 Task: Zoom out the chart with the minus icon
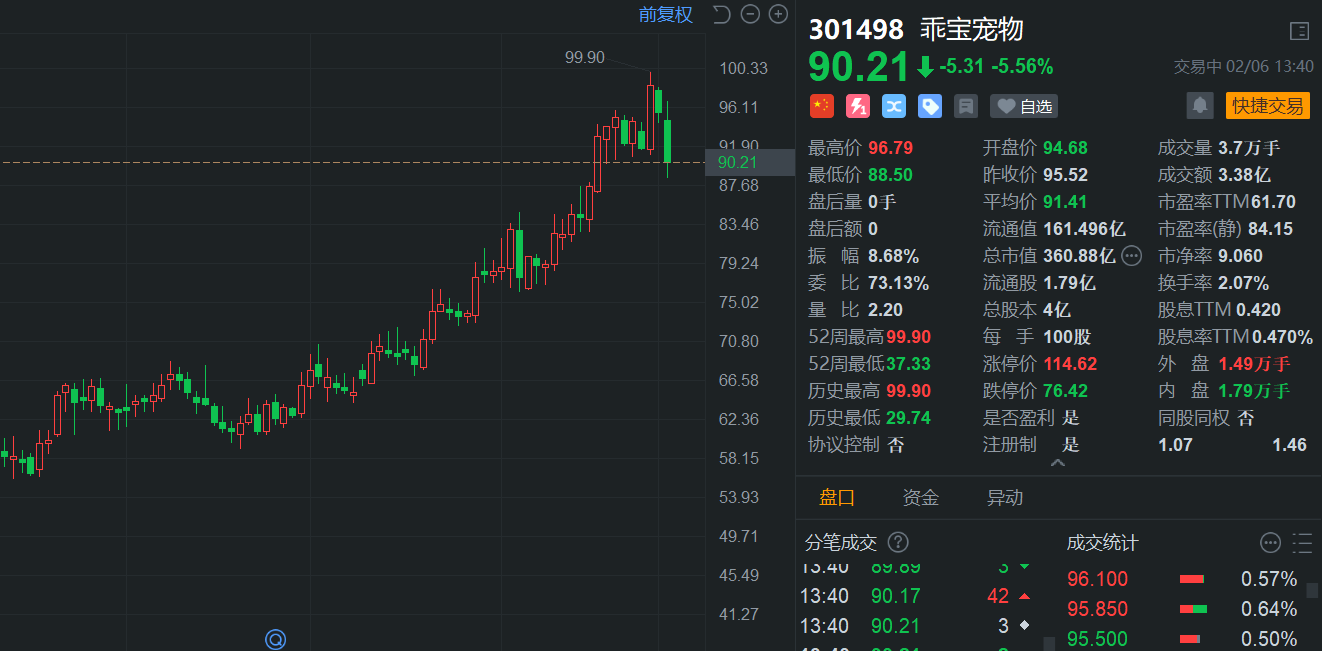[x=750, y=14]
